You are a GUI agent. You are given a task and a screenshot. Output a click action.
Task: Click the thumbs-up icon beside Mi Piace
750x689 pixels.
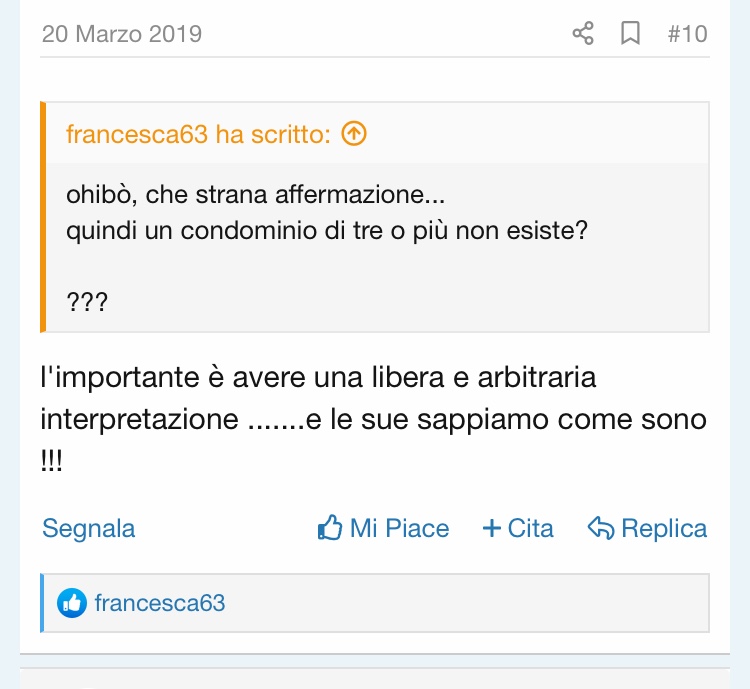click(330, 528)
